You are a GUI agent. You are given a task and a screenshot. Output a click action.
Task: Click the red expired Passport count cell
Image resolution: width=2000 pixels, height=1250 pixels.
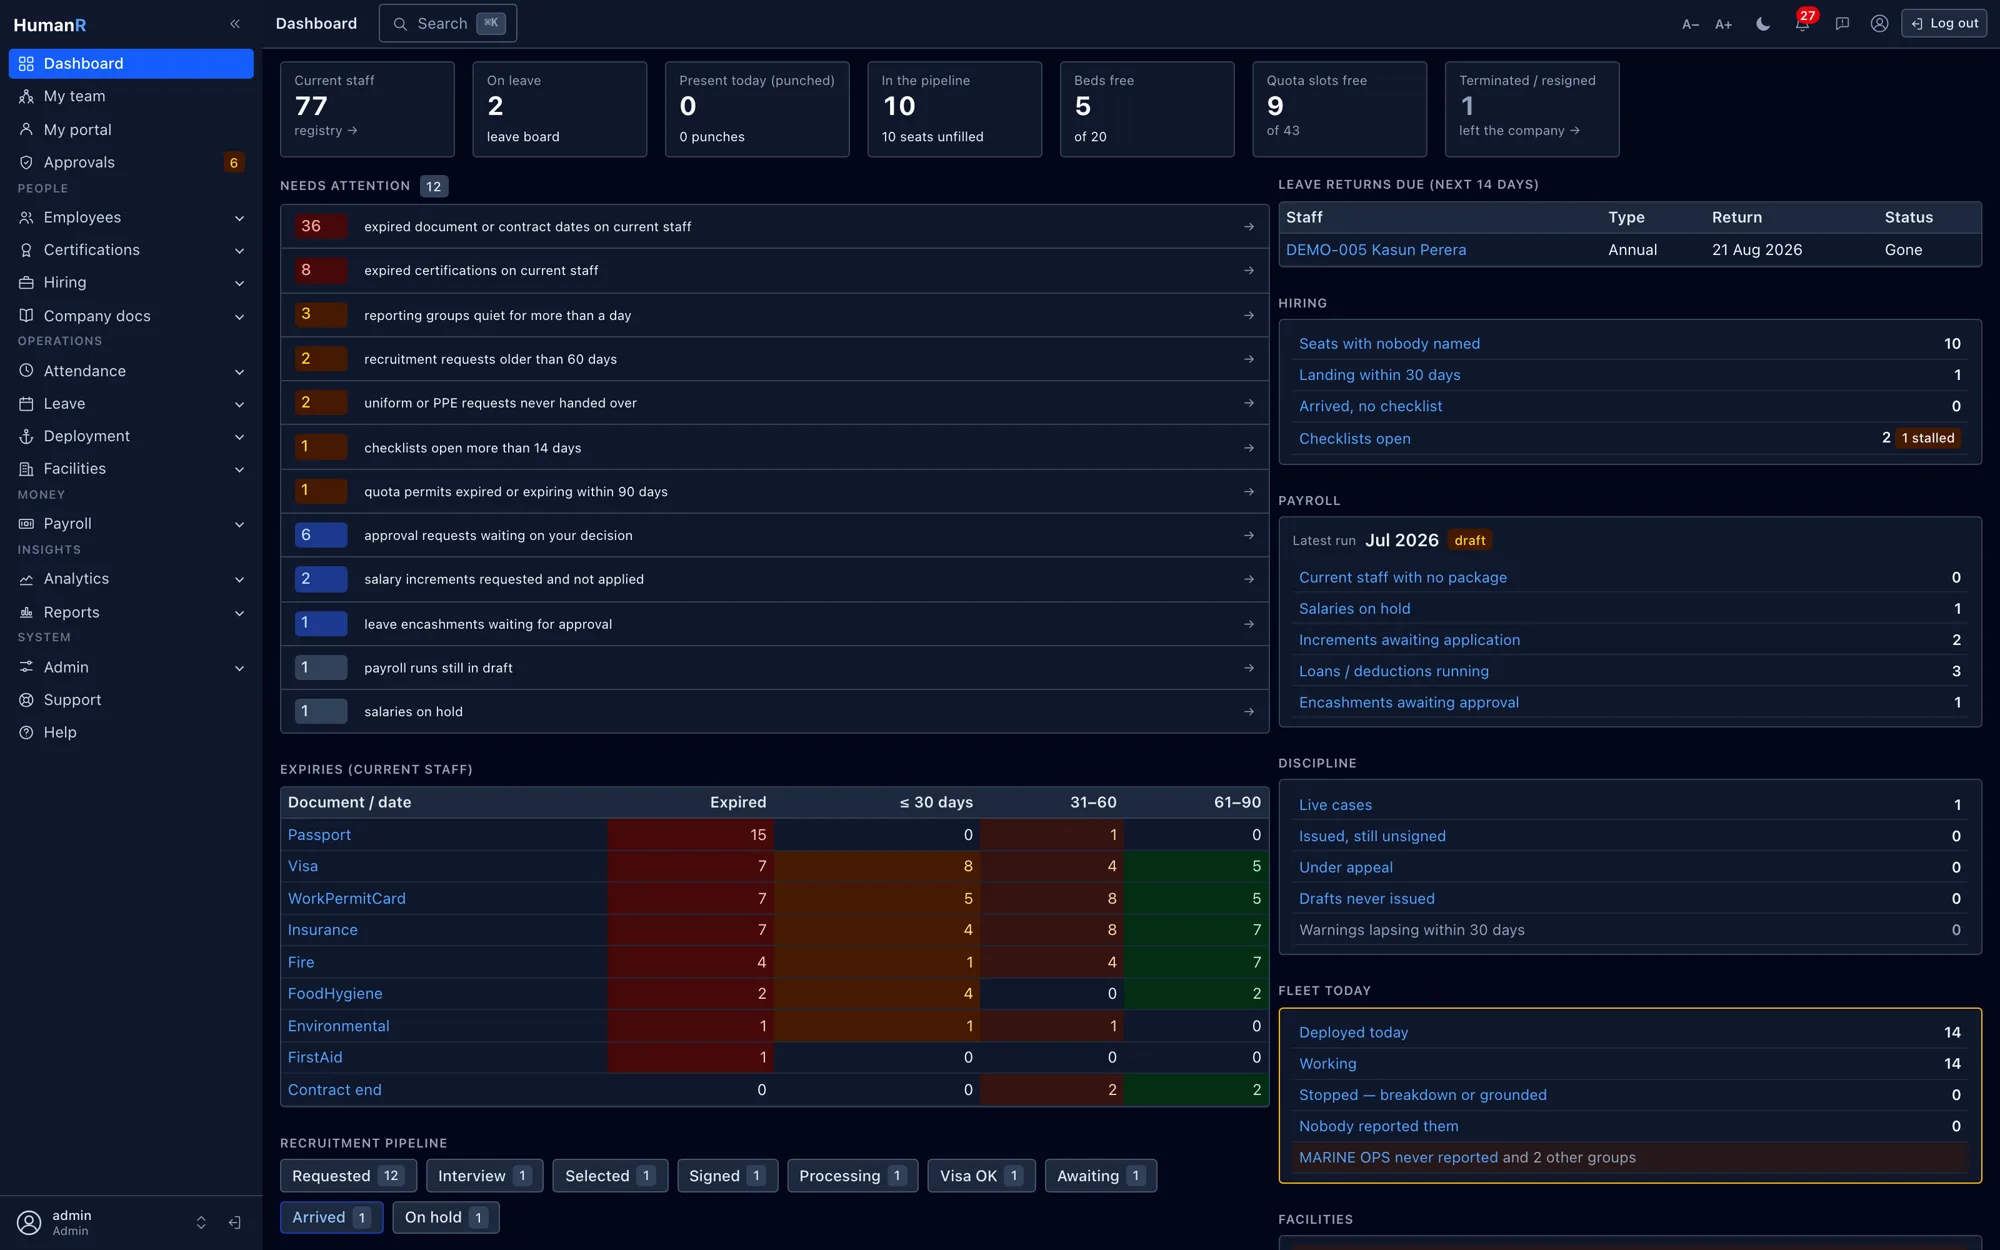pyautogui.click(x=690, y=835)
